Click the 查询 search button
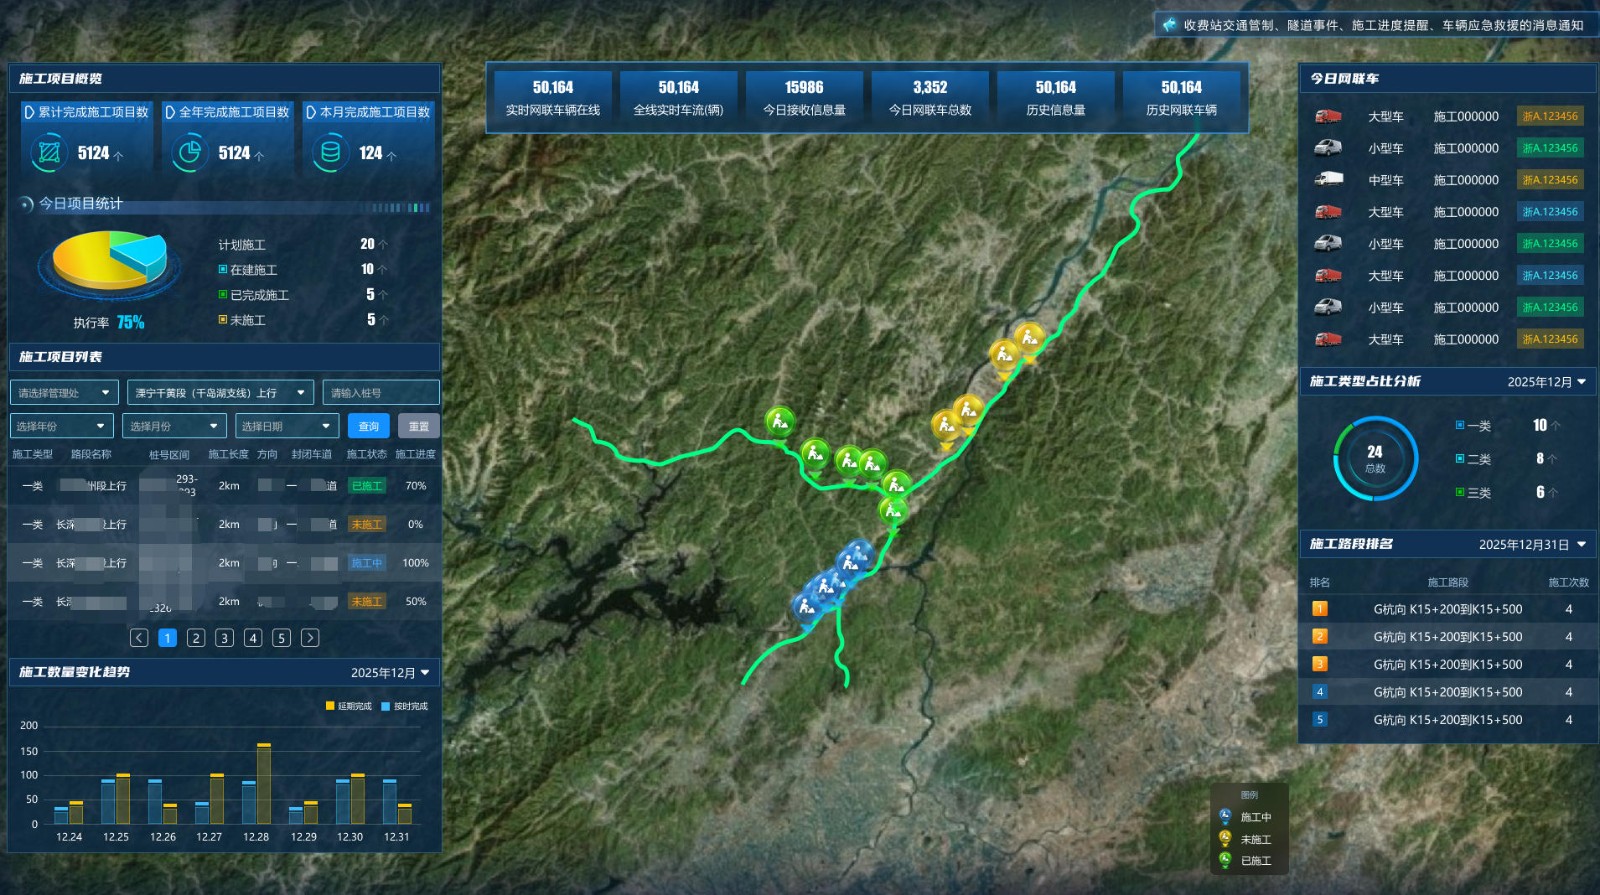Screen dimensions: 1600x895 (369, 426)
